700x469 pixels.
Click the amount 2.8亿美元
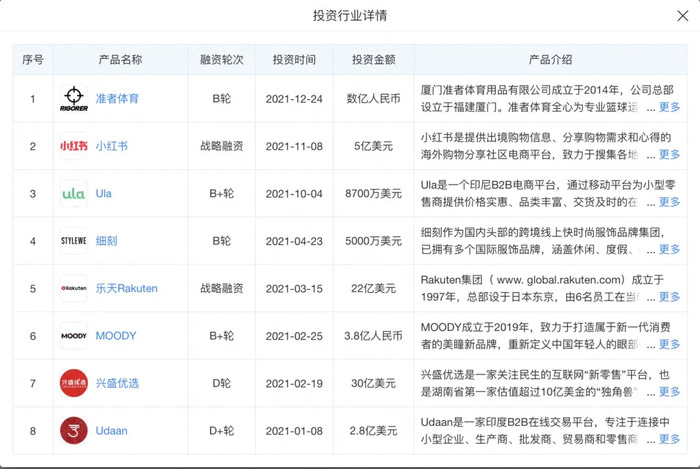[373, 431]
